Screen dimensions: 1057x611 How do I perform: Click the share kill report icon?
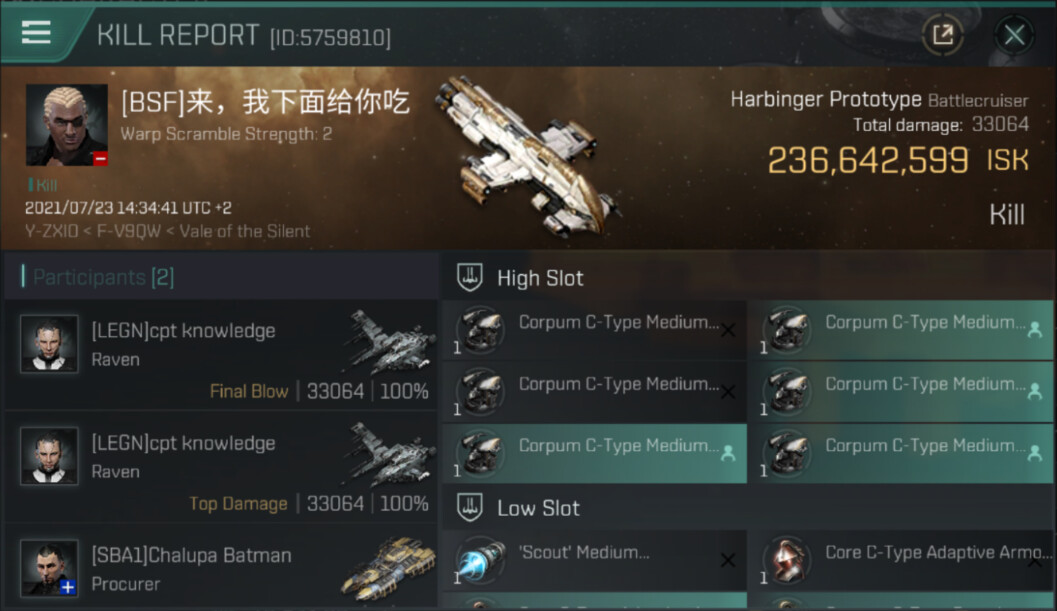(942, 34)
